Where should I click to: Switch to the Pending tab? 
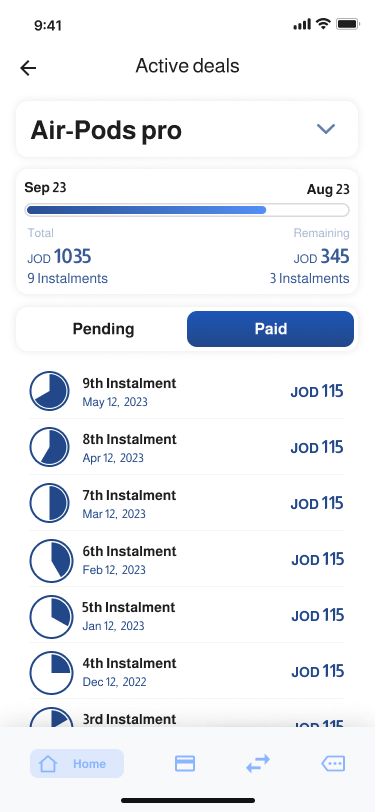coord(103,329)
